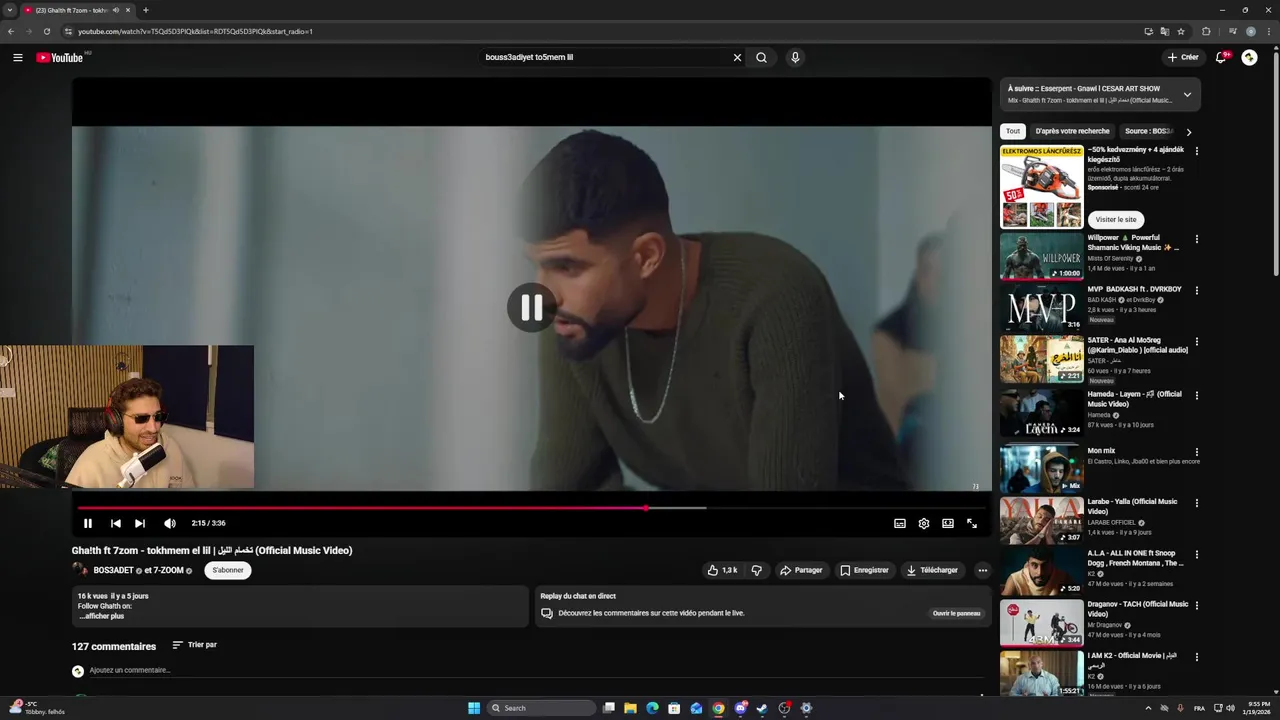Skip to the previous video
The height and width of the screenshot is (720, 1280).
tap(115, 523)
